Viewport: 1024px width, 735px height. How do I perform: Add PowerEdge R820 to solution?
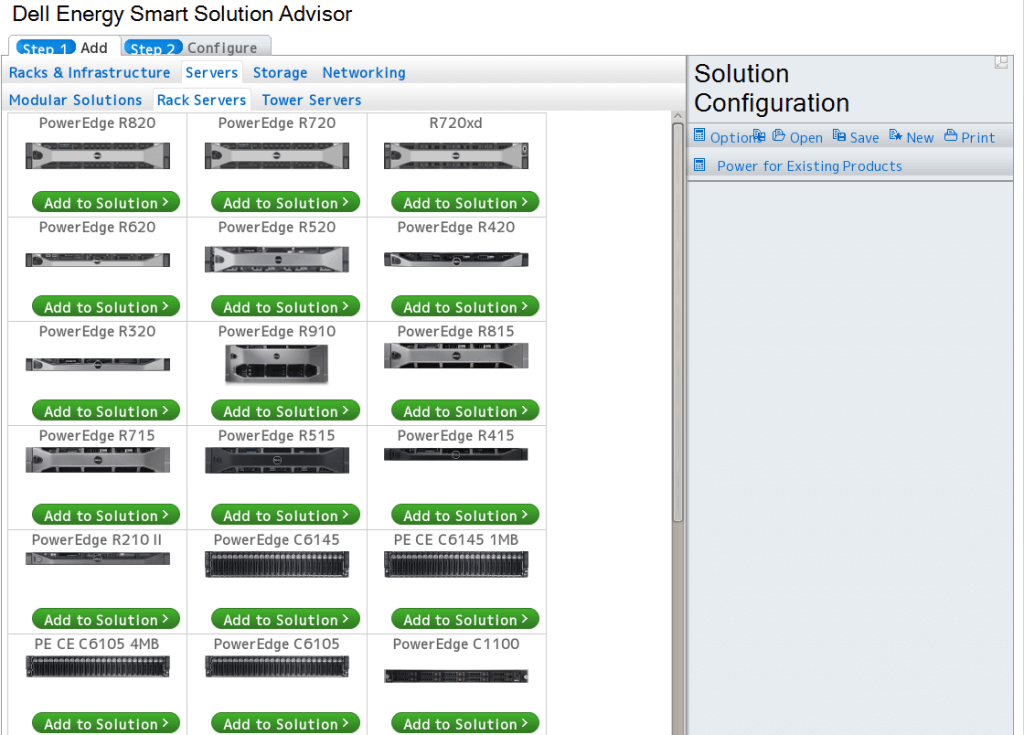coord(106,203)
